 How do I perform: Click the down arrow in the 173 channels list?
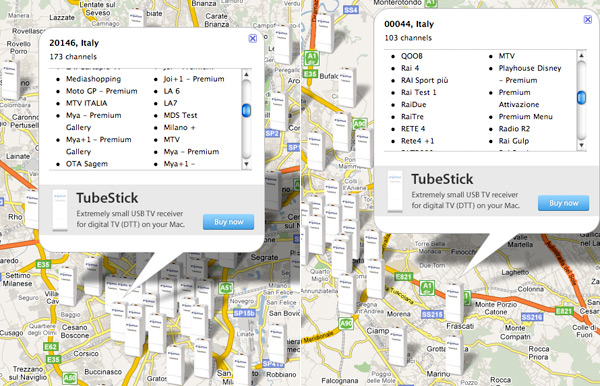pyautogui.click(x=246, y=164)
